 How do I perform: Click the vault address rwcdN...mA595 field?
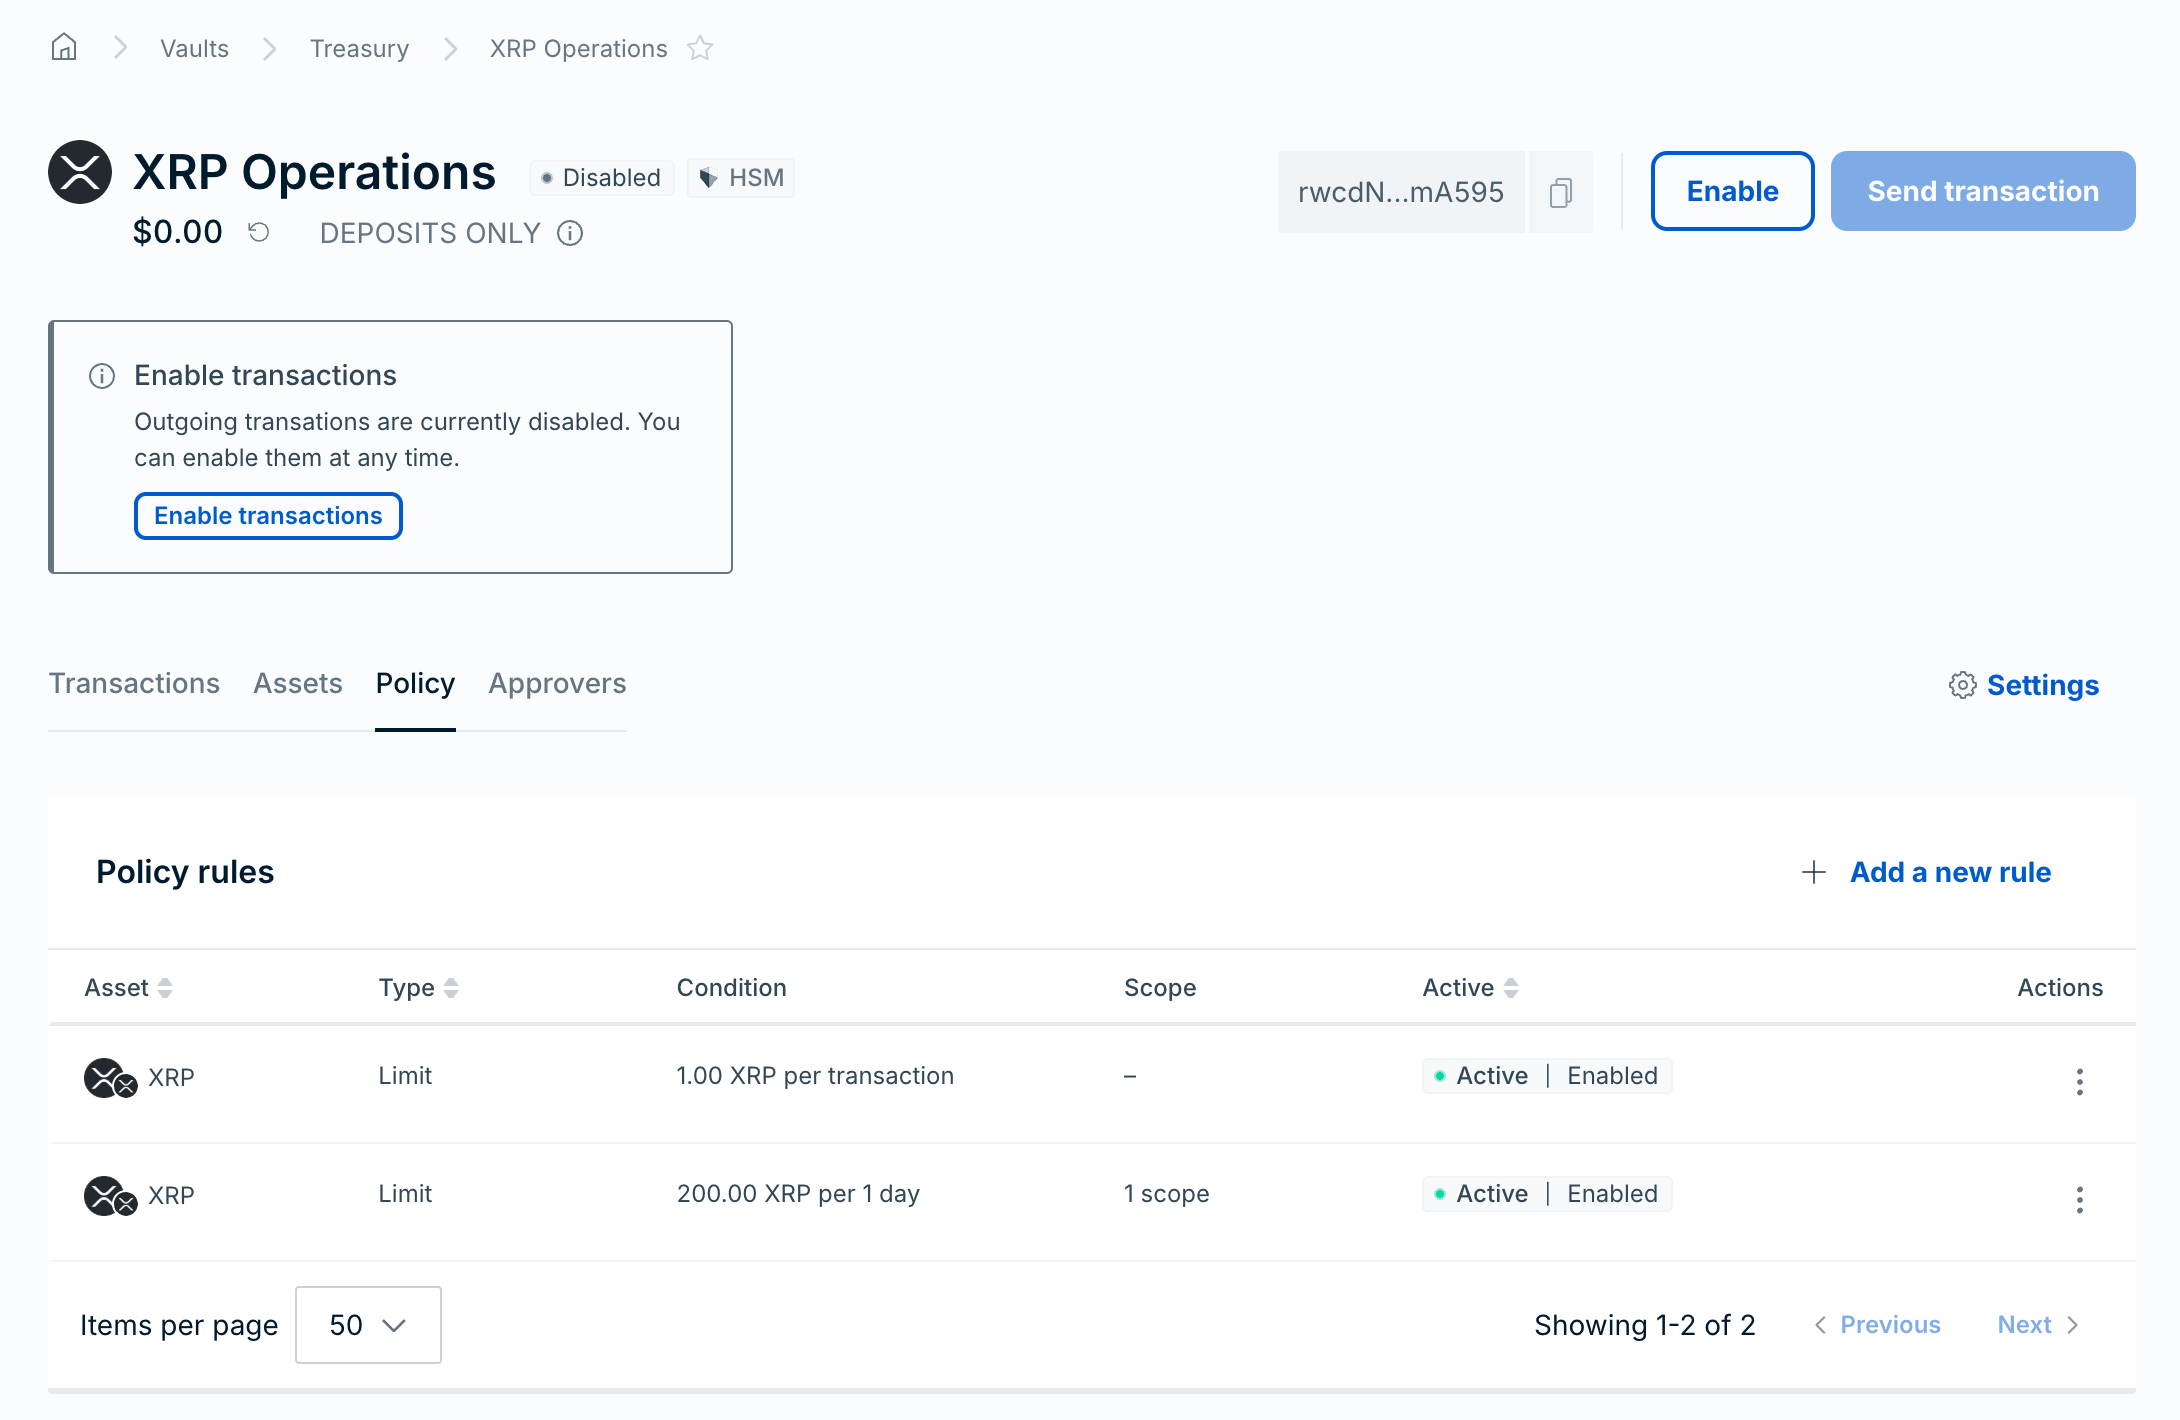(x=1400, y=192)
